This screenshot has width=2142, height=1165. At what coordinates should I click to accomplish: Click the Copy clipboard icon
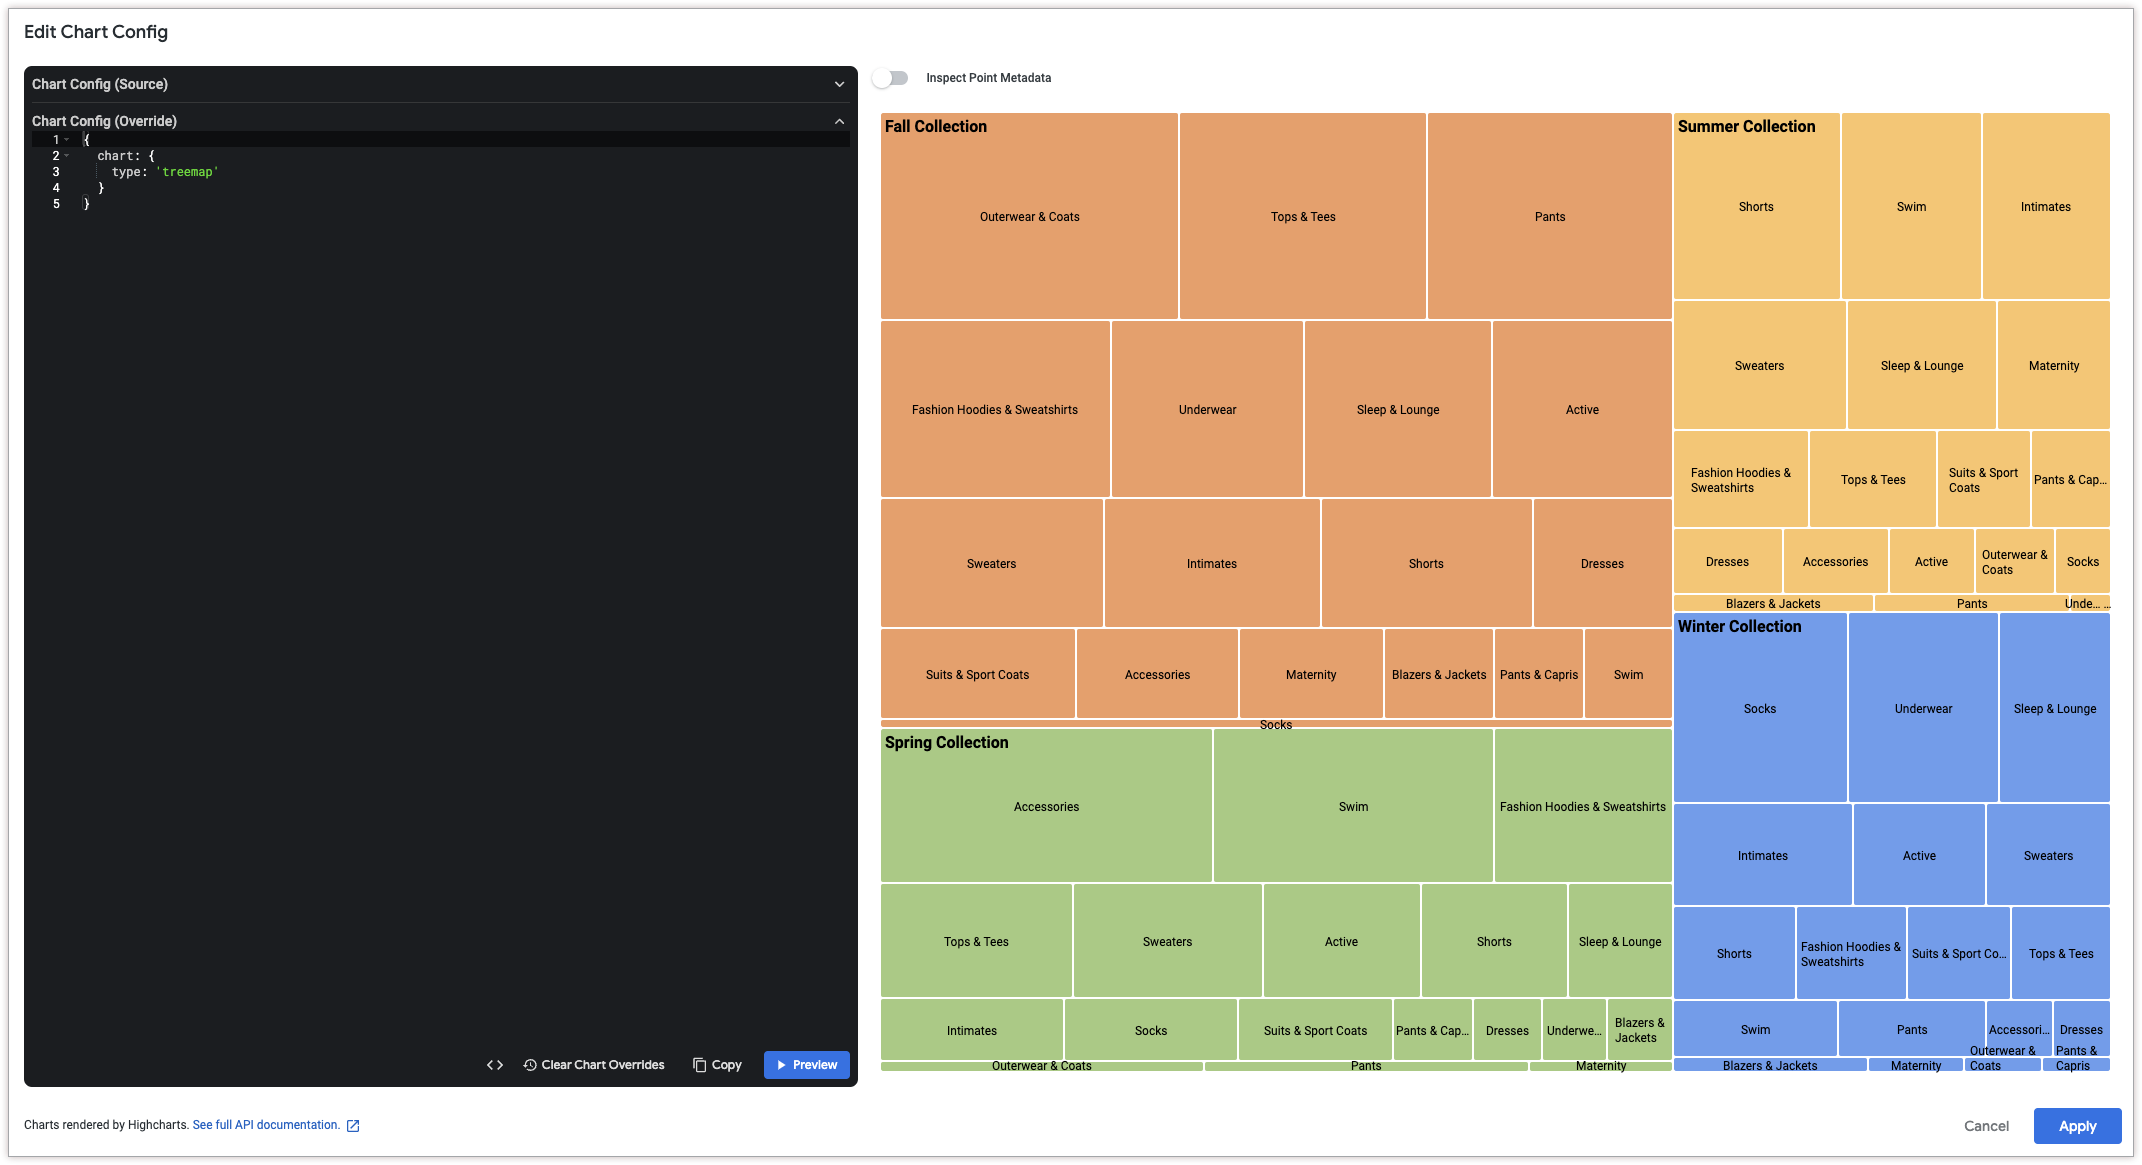[x=699, y=1065]
